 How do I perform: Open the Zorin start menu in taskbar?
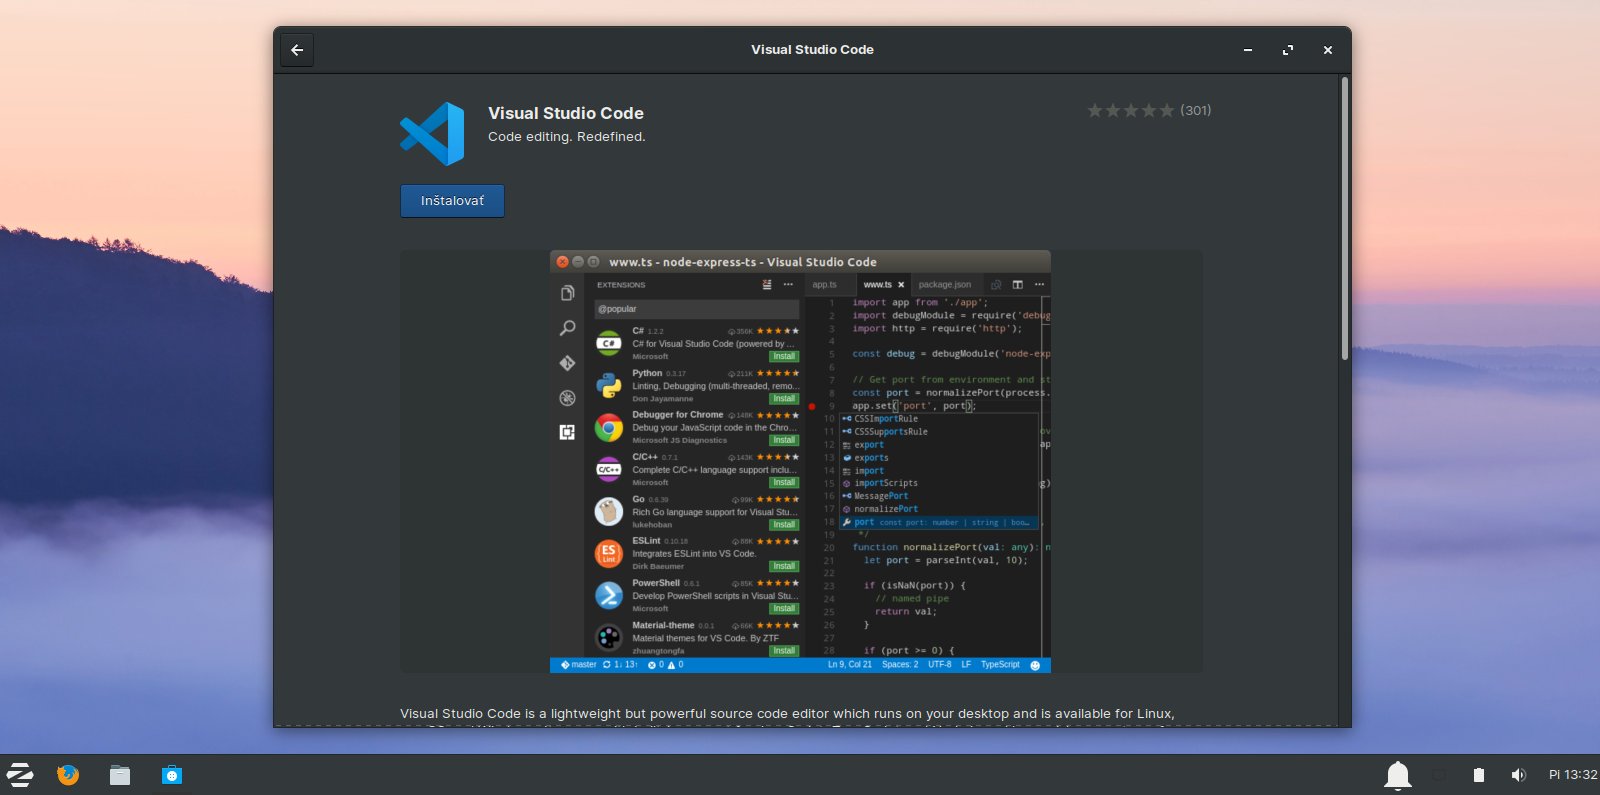(20, 775)
